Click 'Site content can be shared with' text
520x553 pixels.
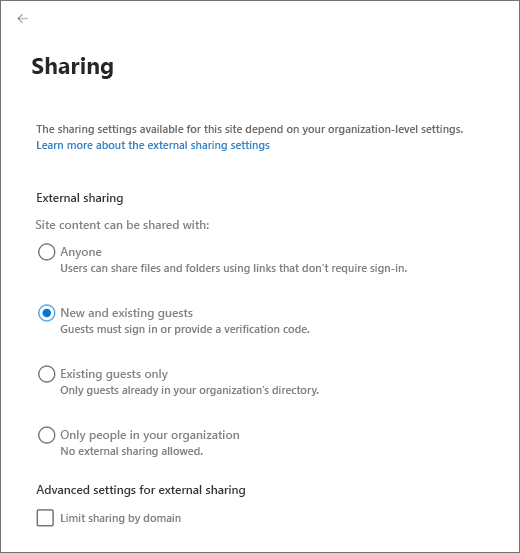[122, 225]
